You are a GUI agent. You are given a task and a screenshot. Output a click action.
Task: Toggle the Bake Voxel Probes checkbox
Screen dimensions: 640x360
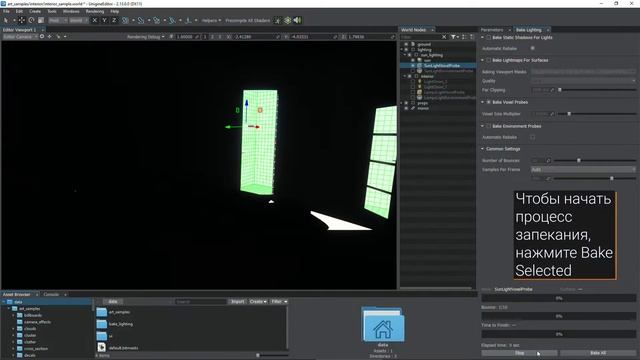(x=488, y=102)
